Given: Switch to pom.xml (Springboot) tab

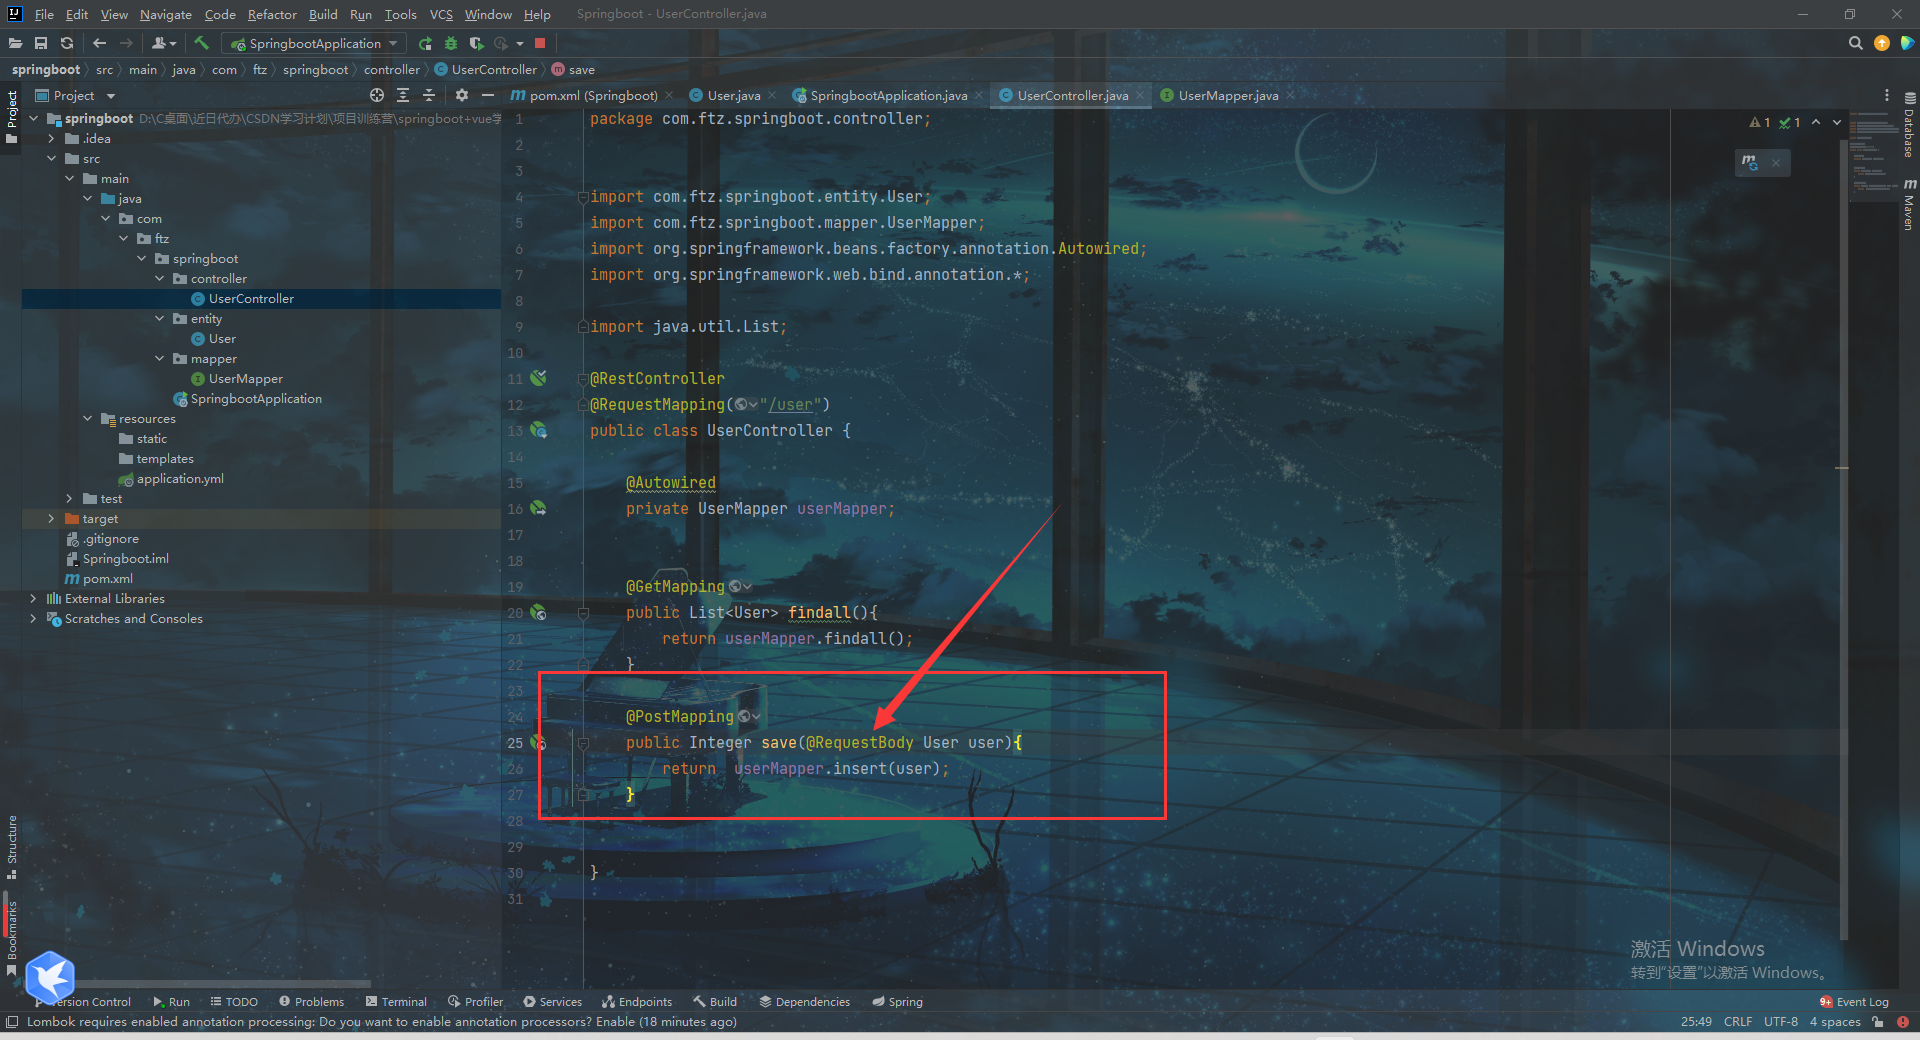Looking at the screenshot, I should coord(592,95).
